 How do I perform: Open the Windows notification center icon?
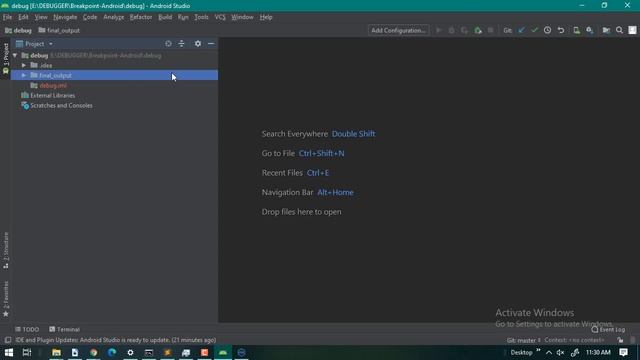point(623,352)
